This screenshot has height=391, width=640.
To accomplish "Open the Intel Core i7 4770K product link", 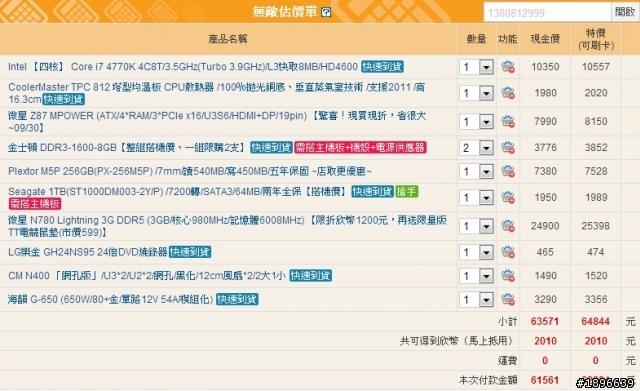I will 183,67.
